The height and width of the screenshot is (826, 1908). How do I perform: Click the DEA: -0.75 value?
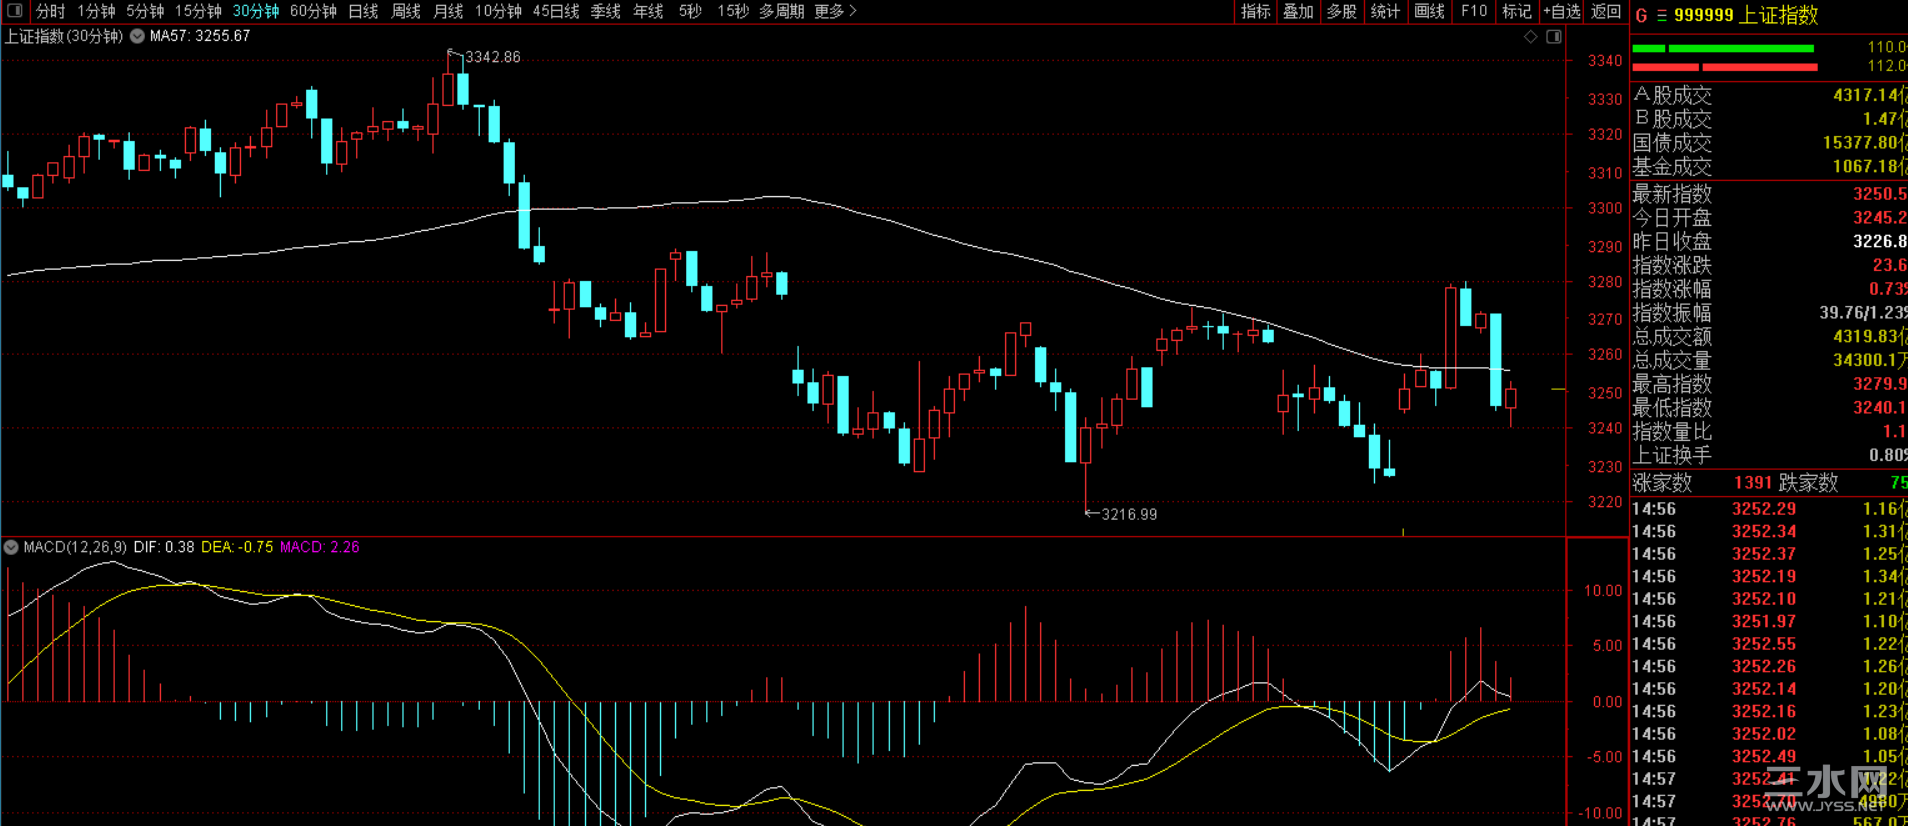[237, 547]
